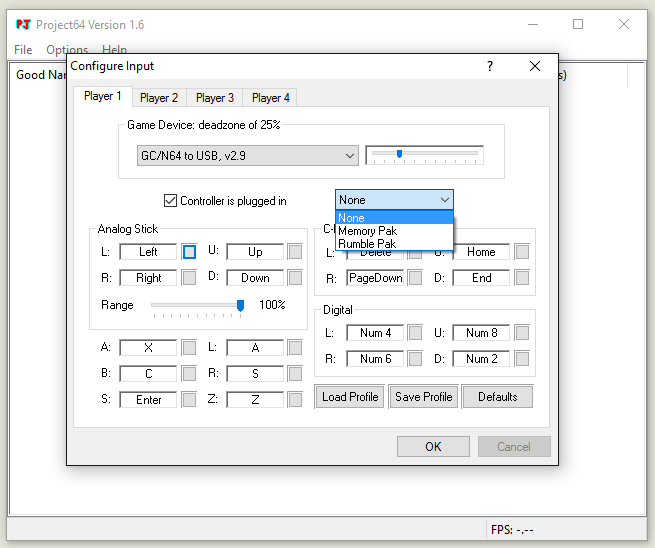Click the small box beside Analog Stick Down

click(x=295, y=278)
